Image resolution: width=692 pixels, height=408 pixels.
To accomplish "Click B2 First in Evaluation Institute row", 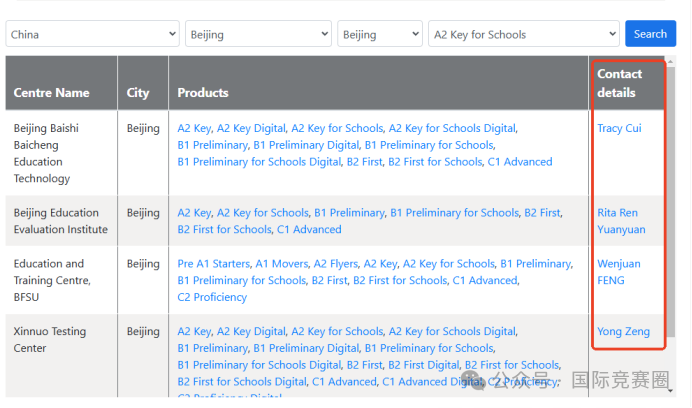I will coord(542,212).
